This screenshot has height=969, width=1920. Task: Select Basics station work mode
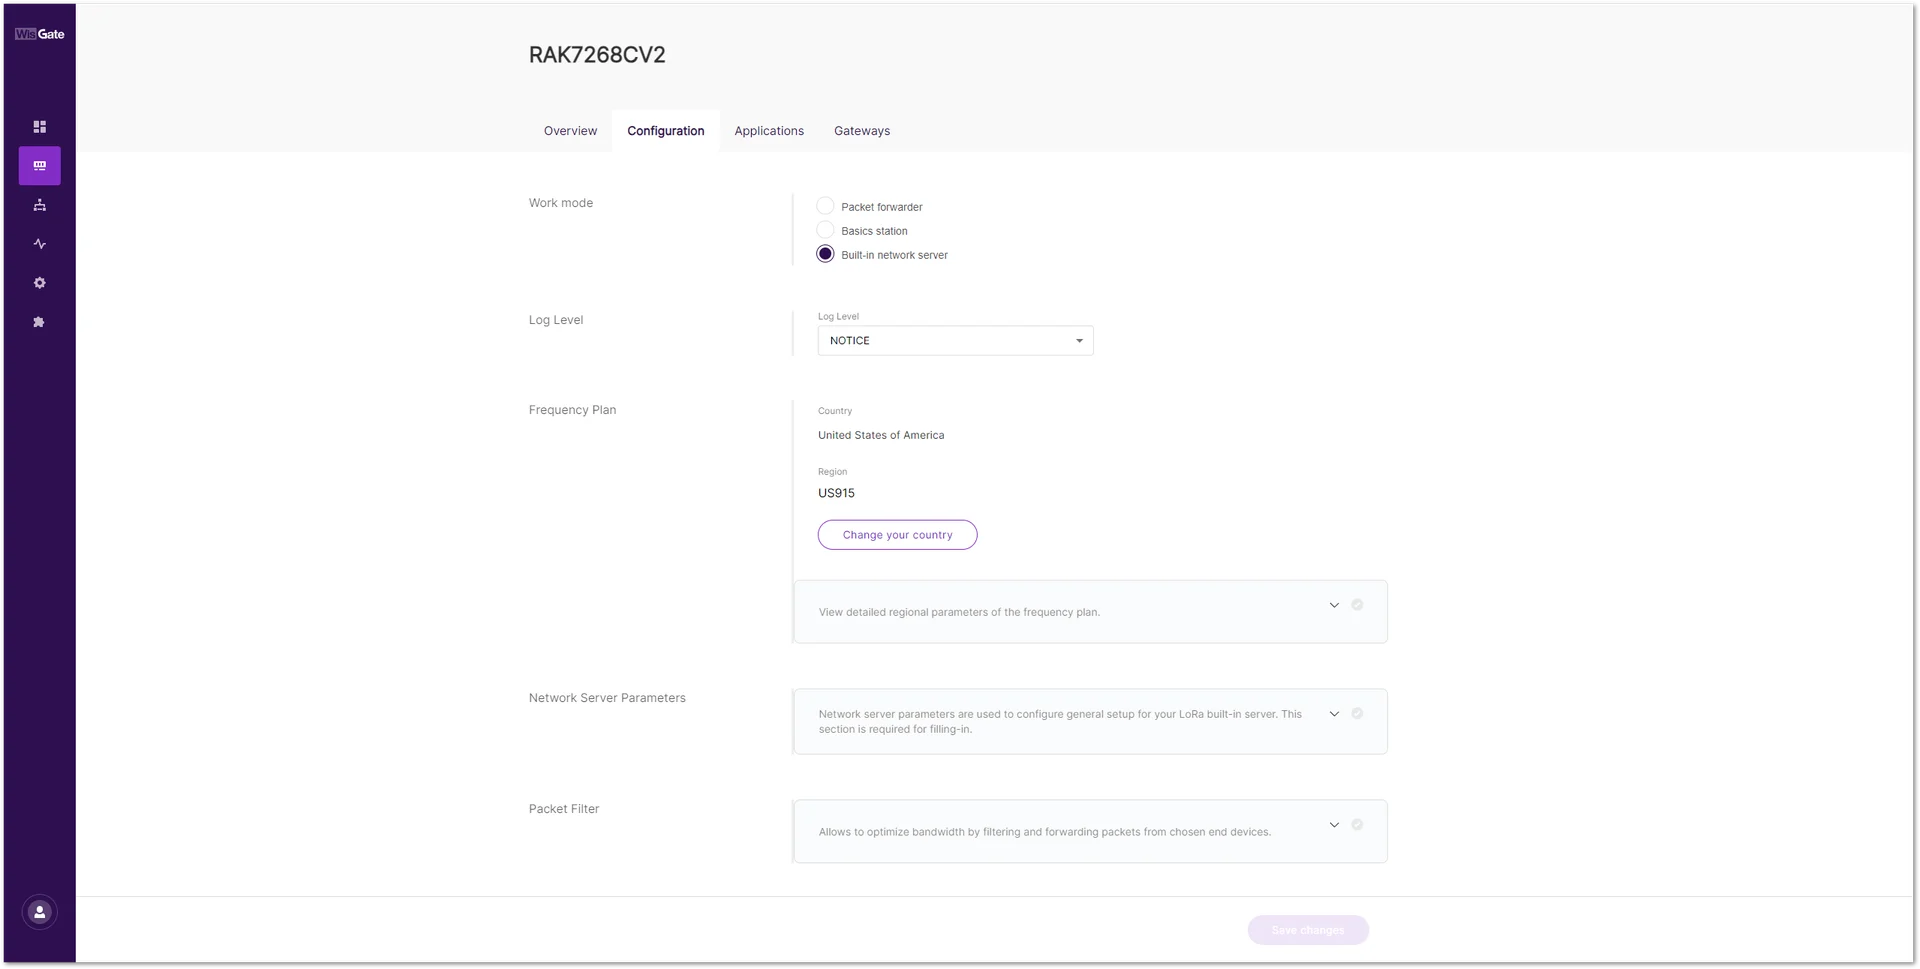(x=825, y=230)
